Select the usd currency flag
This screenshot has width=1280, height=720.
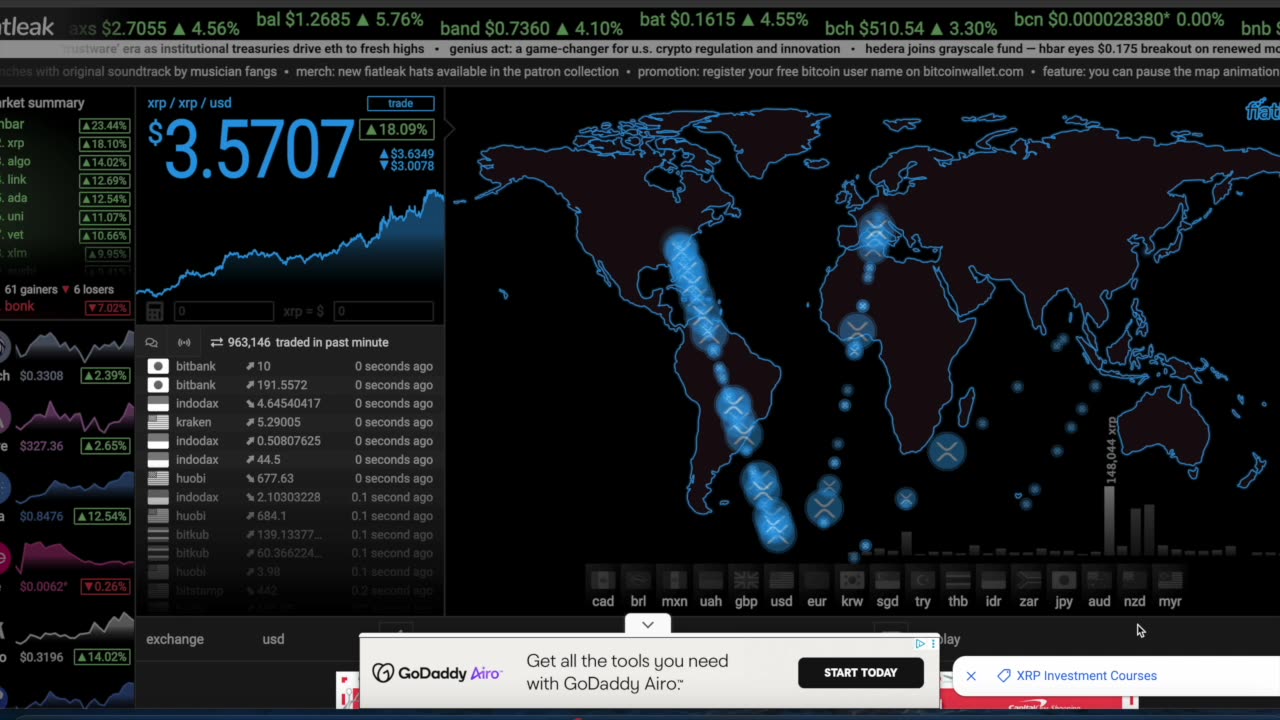[x=781, y=580]
